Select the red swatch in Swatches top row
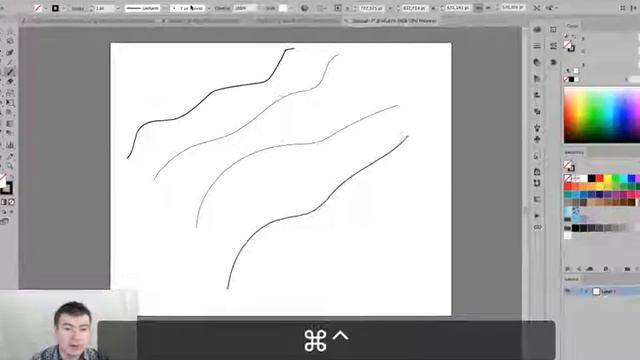This screenshot has width=640, height=360. click(x=600, y=178)
